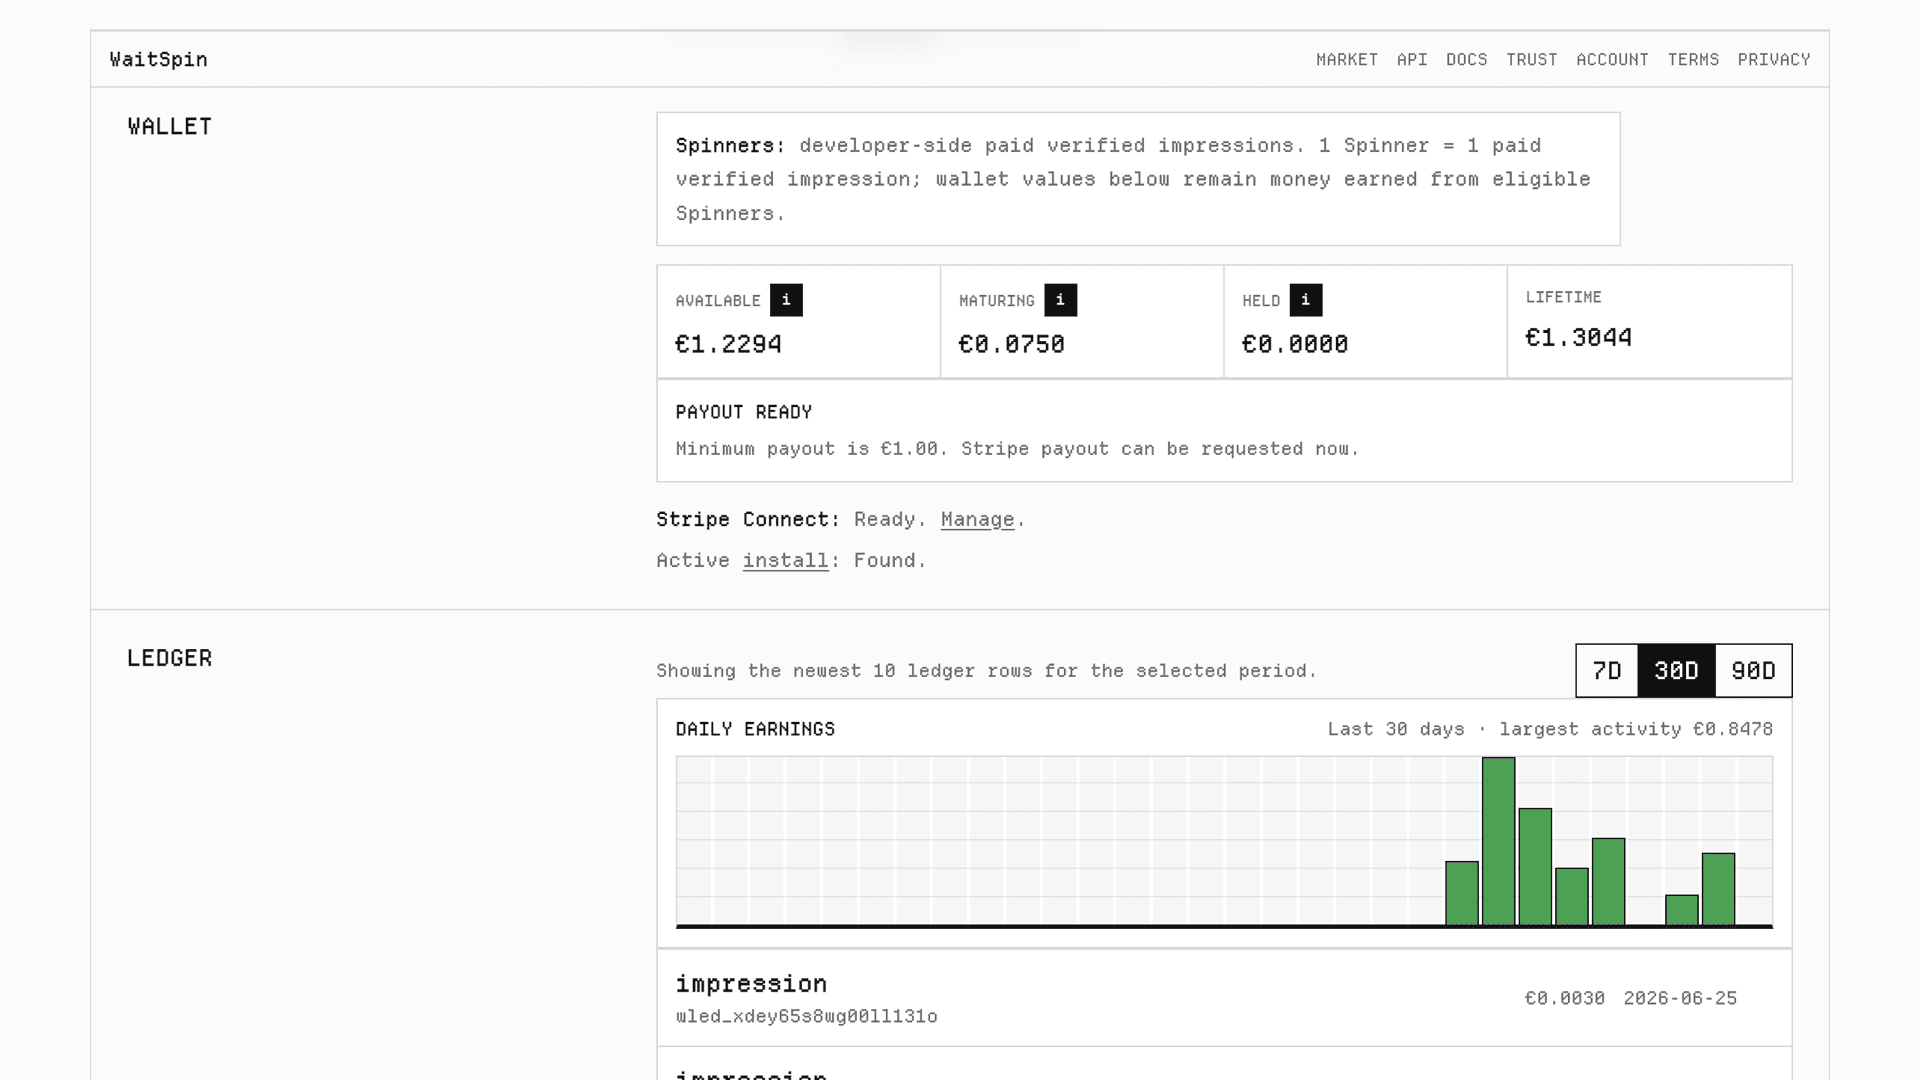
Task: Click the €0.0750 maturing amount
Action: coord(1011,345)
